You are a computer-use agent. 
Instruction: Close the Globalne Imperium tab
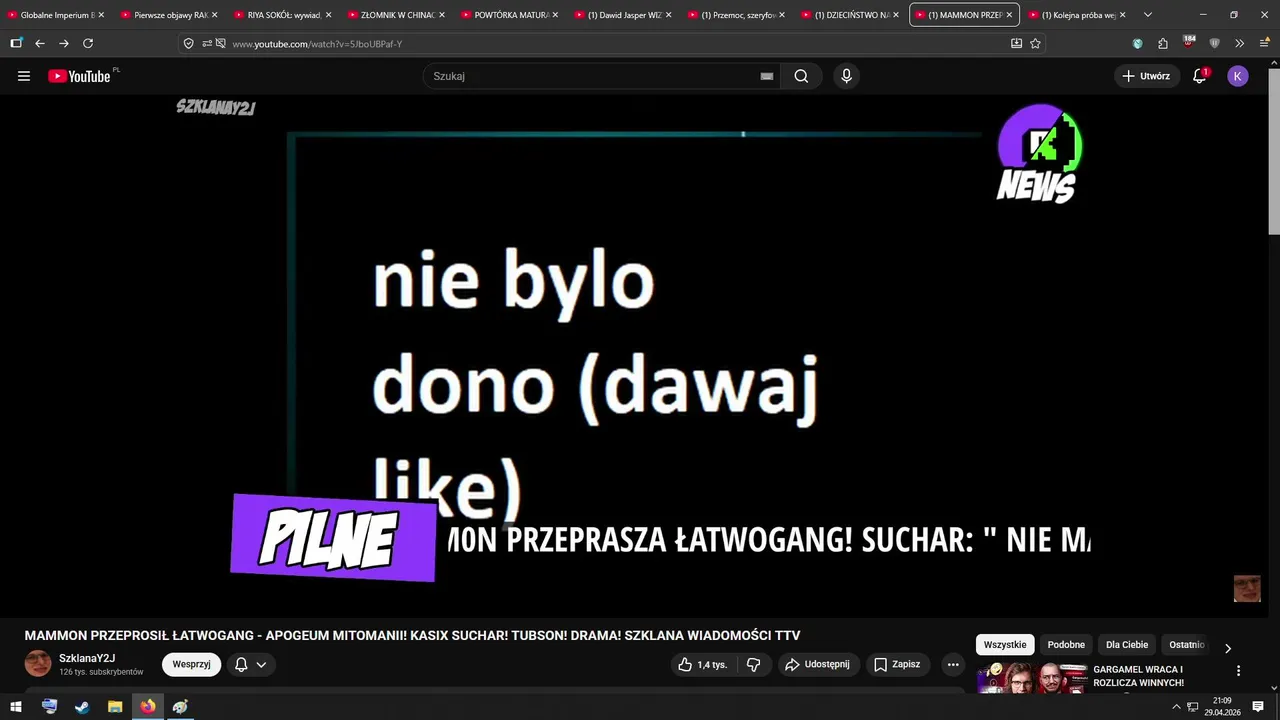pos(101,15)
